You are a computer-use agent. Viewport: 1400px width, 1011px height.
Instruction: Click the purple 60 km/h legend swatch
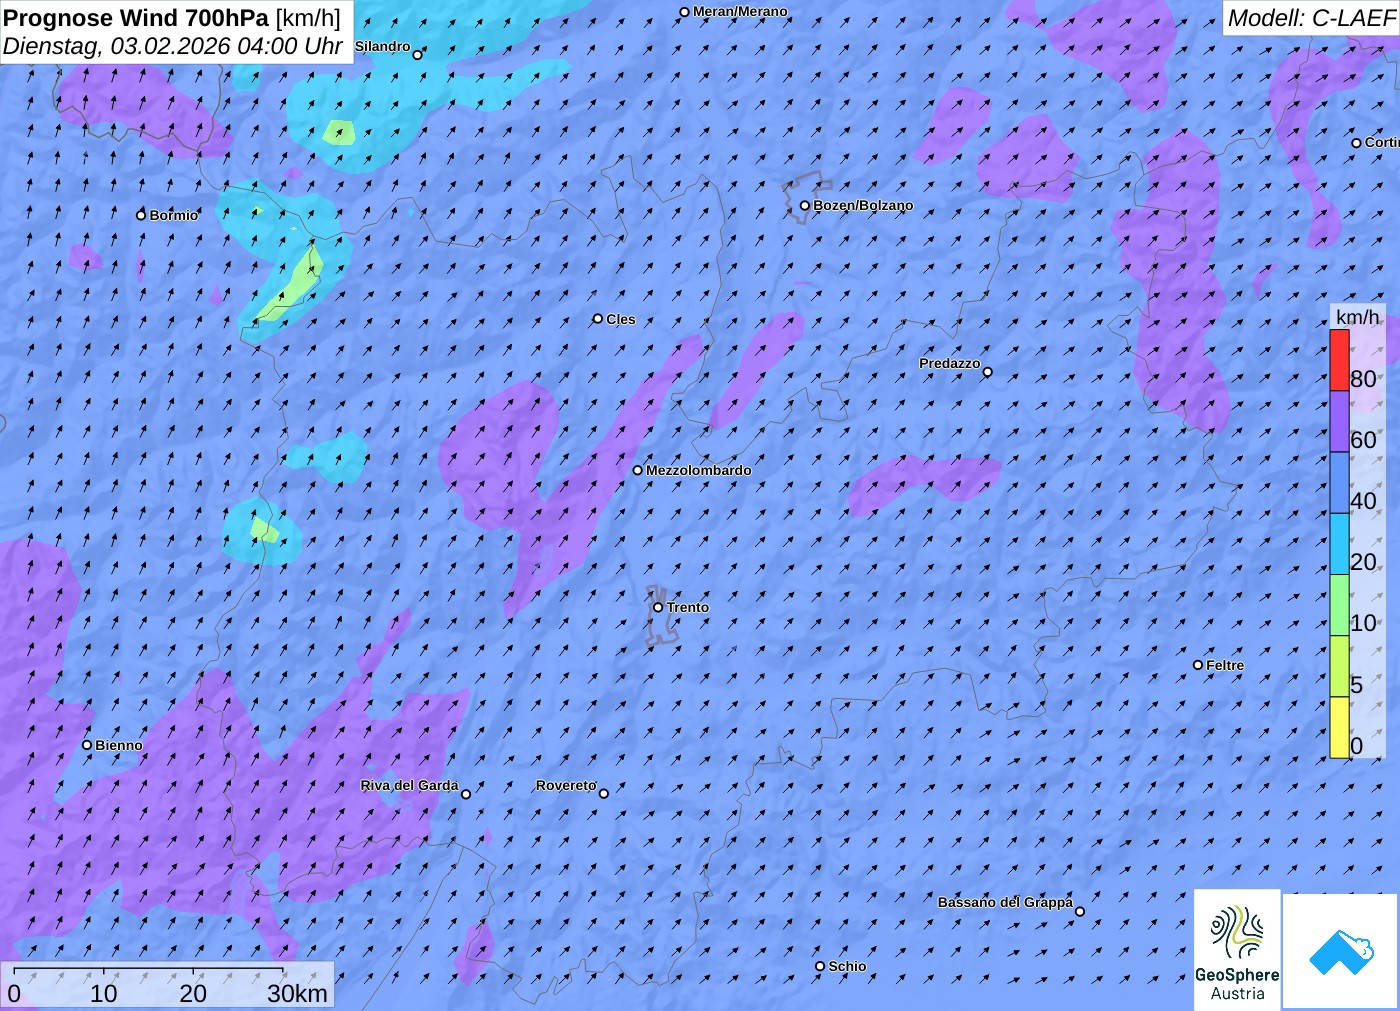[x=1339, y=421]
